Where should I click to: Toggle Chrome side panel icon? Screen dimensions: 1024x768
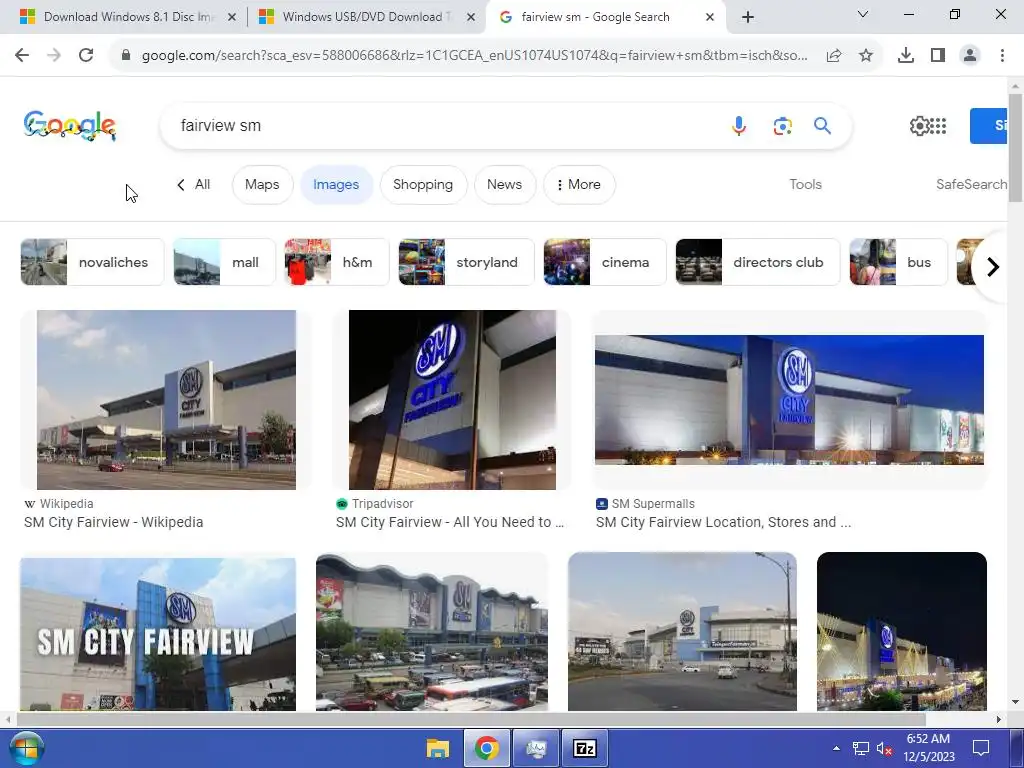[x=938, y=56]
